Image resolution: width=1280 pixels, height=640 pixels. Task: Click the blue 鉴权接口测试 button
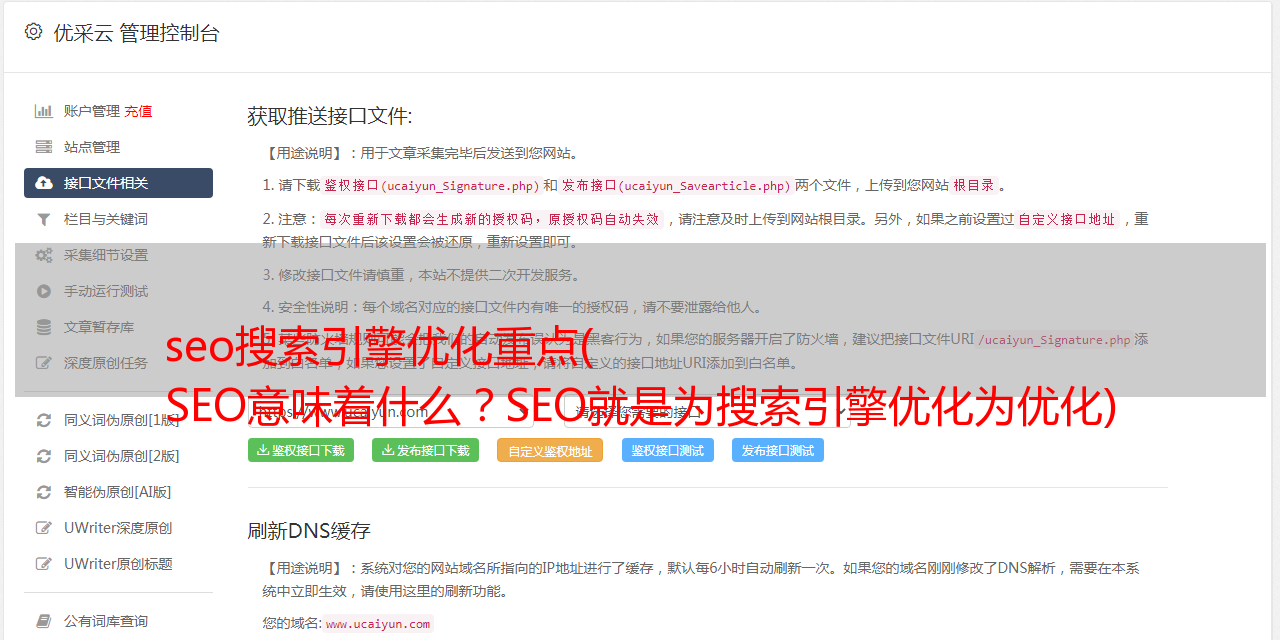pyautogui.click(x=668, y=450)
